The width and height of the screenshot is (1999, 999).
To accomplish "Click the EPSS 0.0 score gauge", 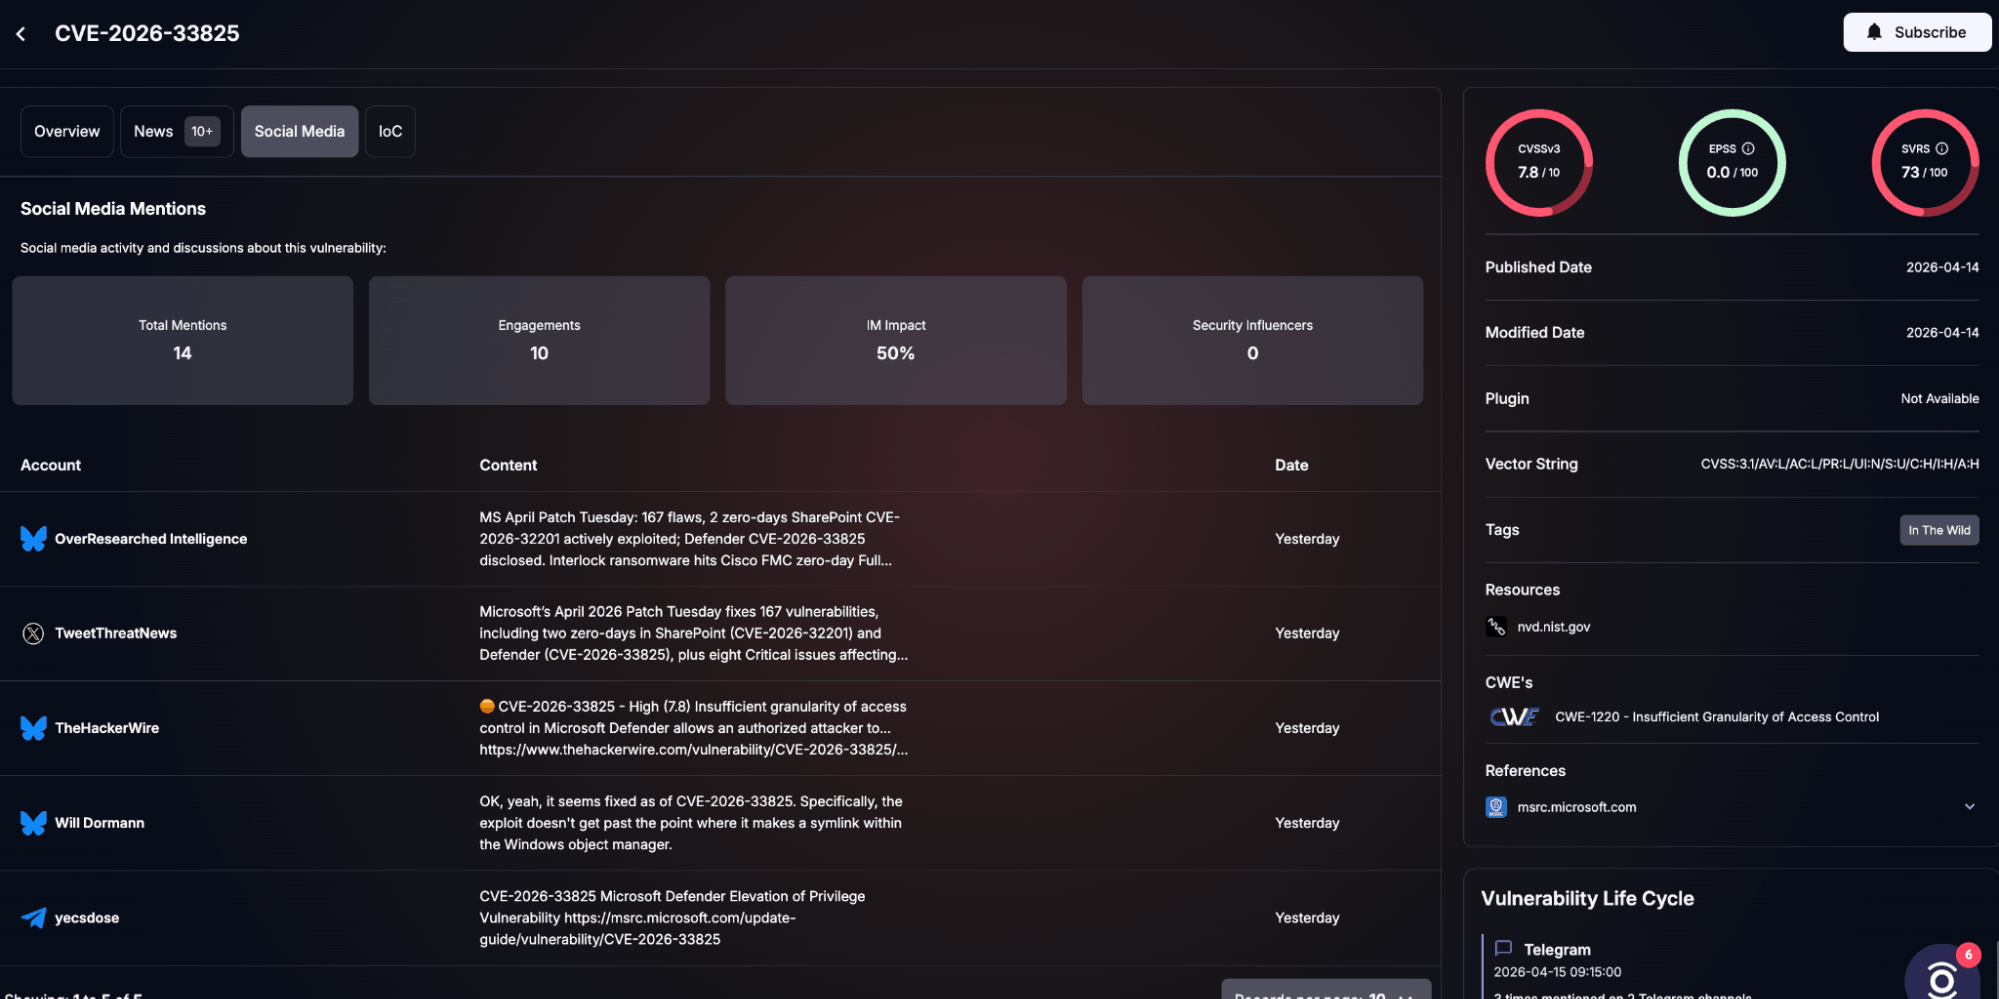I will pyautogui.click(x=1732, y=163).
